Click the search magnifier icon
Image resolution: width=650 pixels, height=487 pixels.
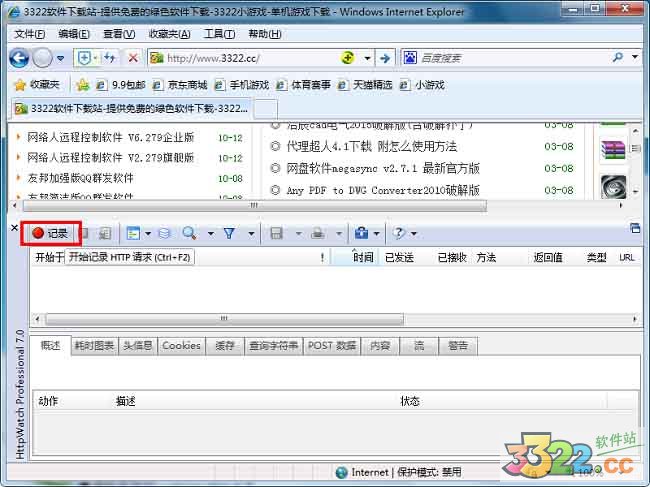(618, 57)
